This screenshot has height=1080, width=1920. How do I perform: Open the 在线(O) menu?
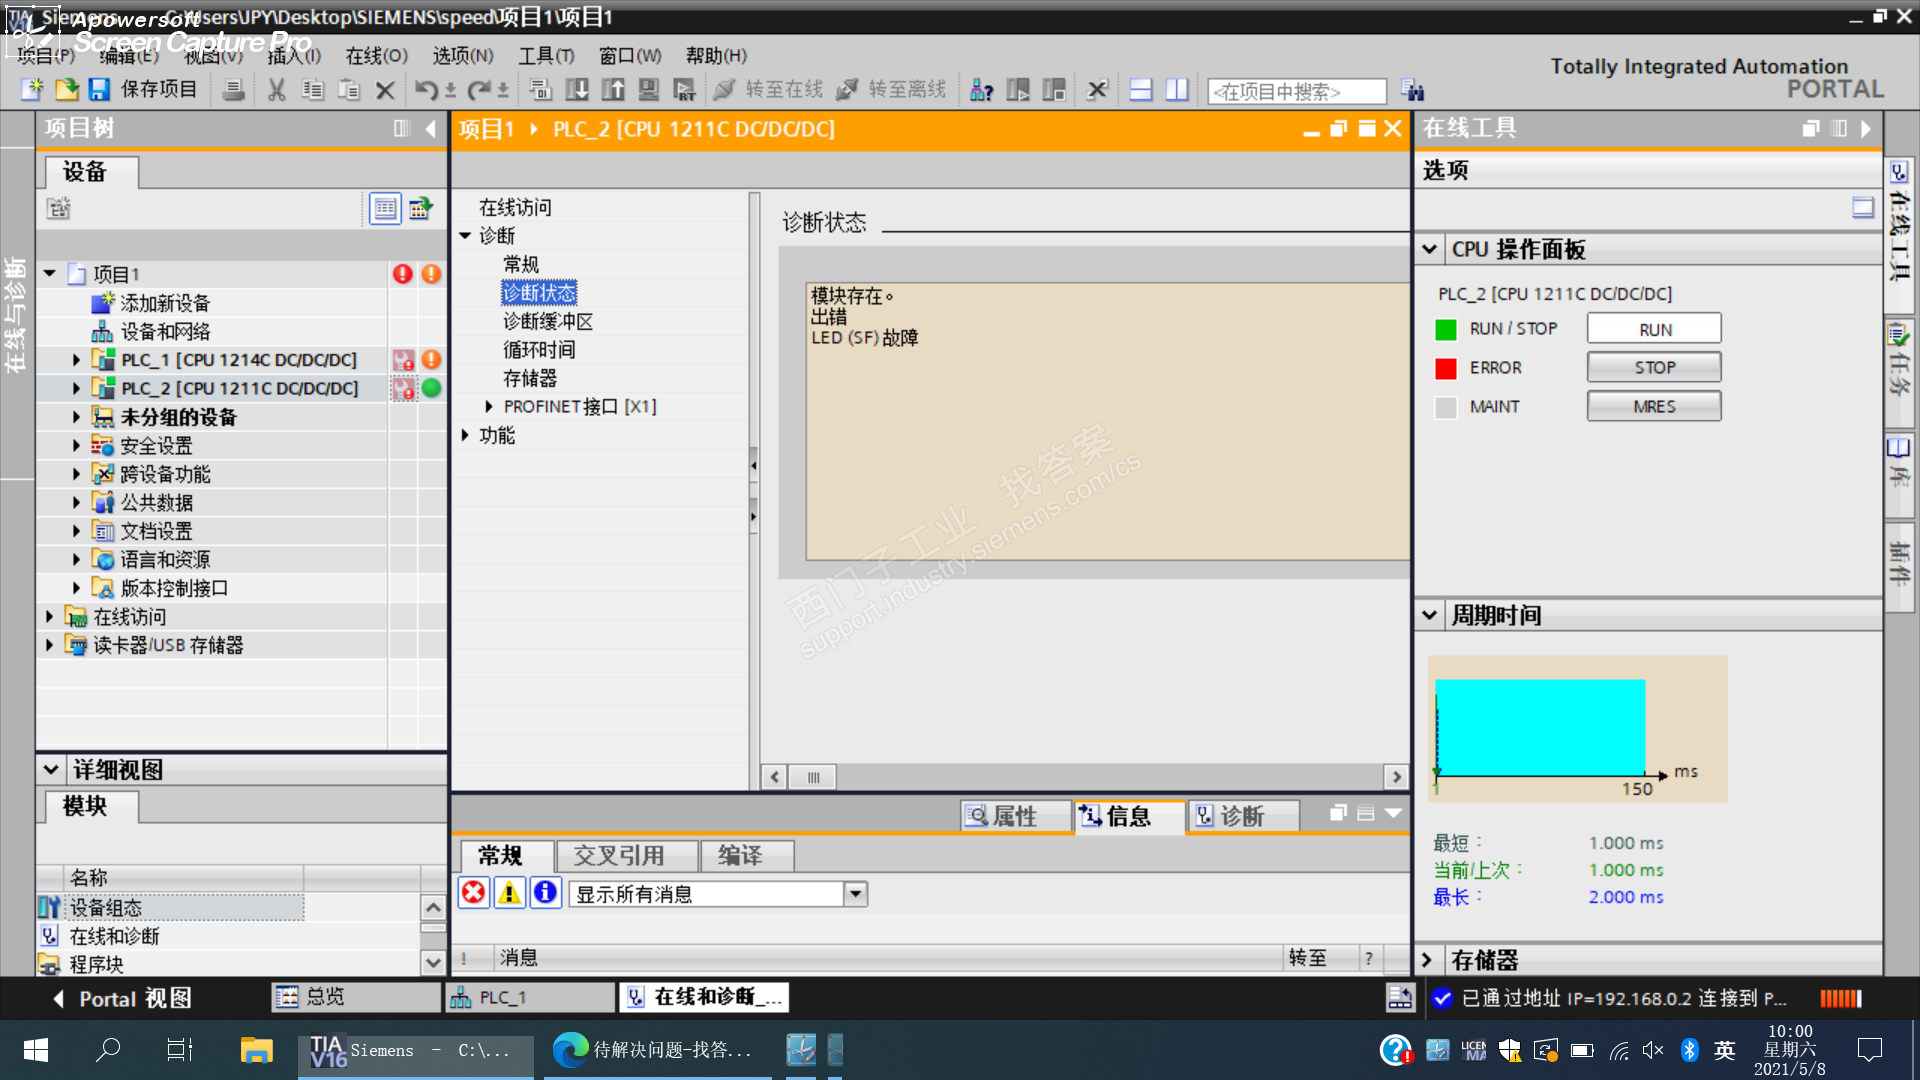point(376,56)
